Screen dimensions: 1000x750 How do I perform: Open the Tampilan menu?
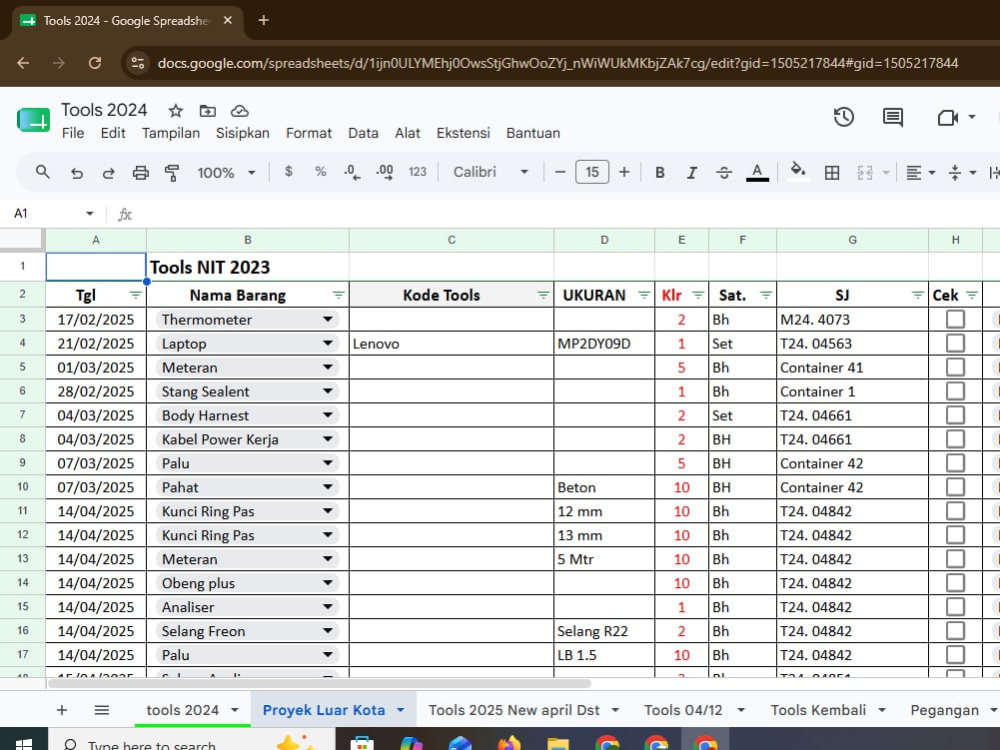click(171, 133)
